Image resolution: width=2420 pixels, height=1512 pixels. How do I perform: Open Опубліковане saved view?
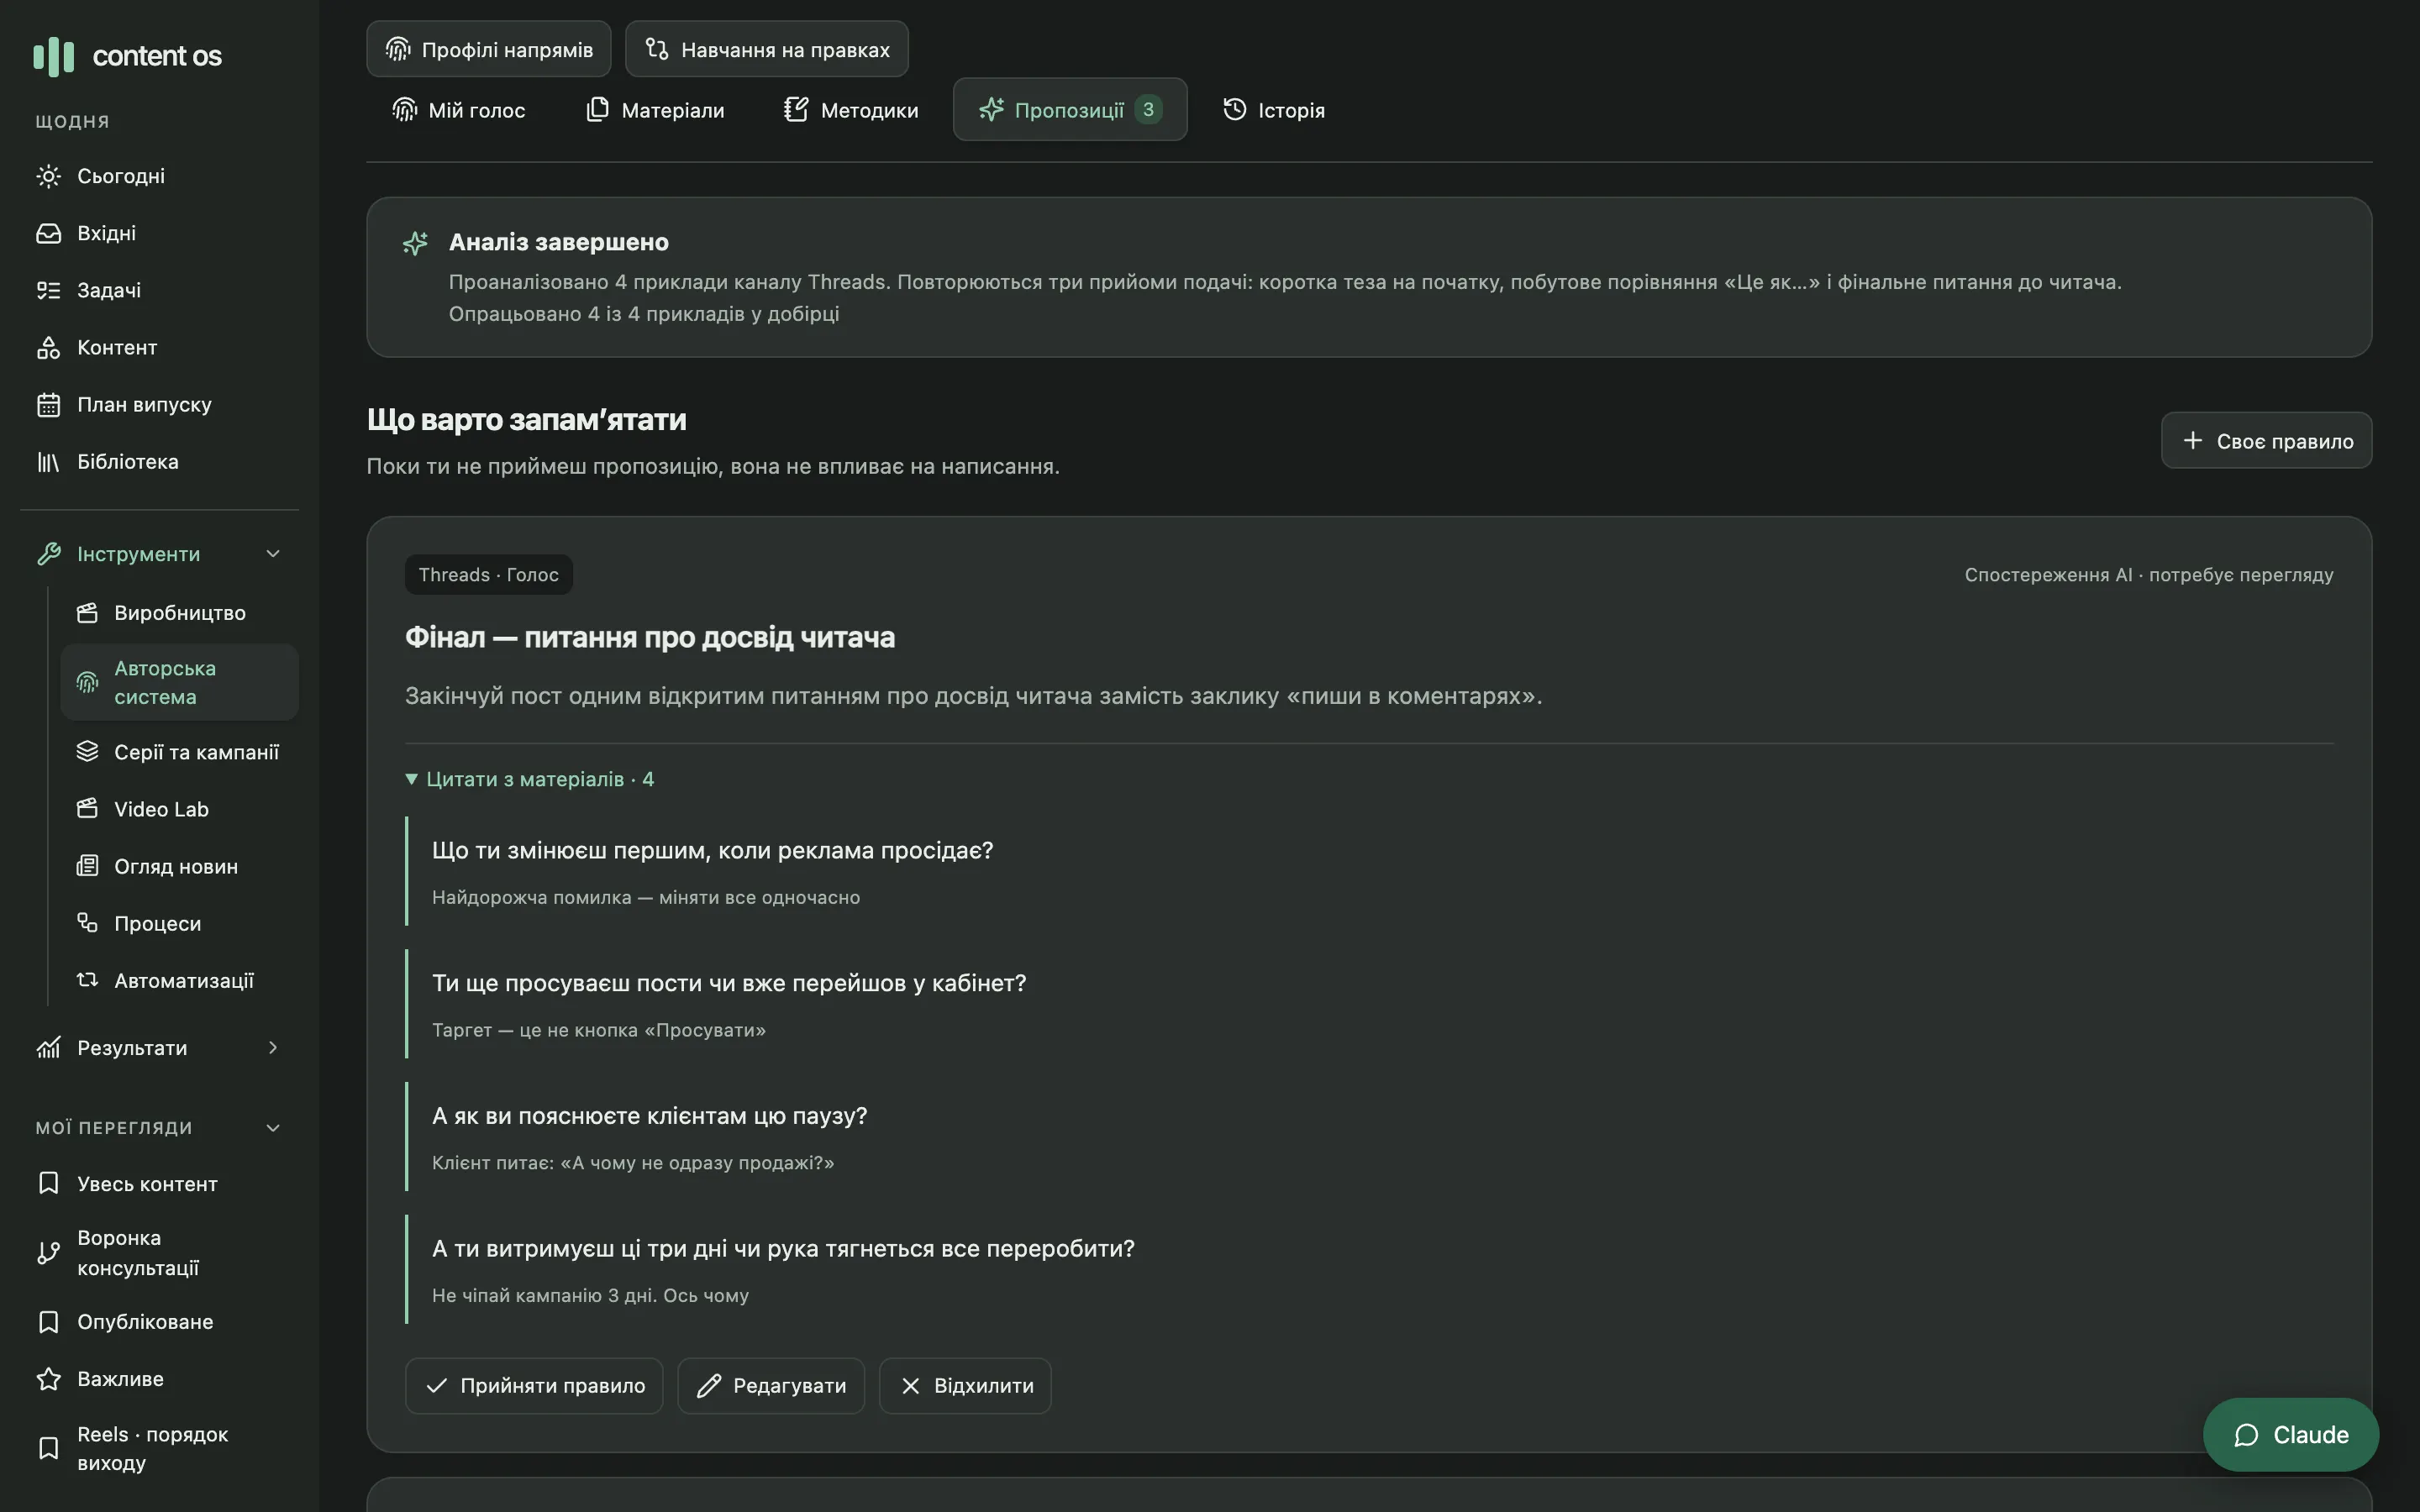(x=160, y=1321)
